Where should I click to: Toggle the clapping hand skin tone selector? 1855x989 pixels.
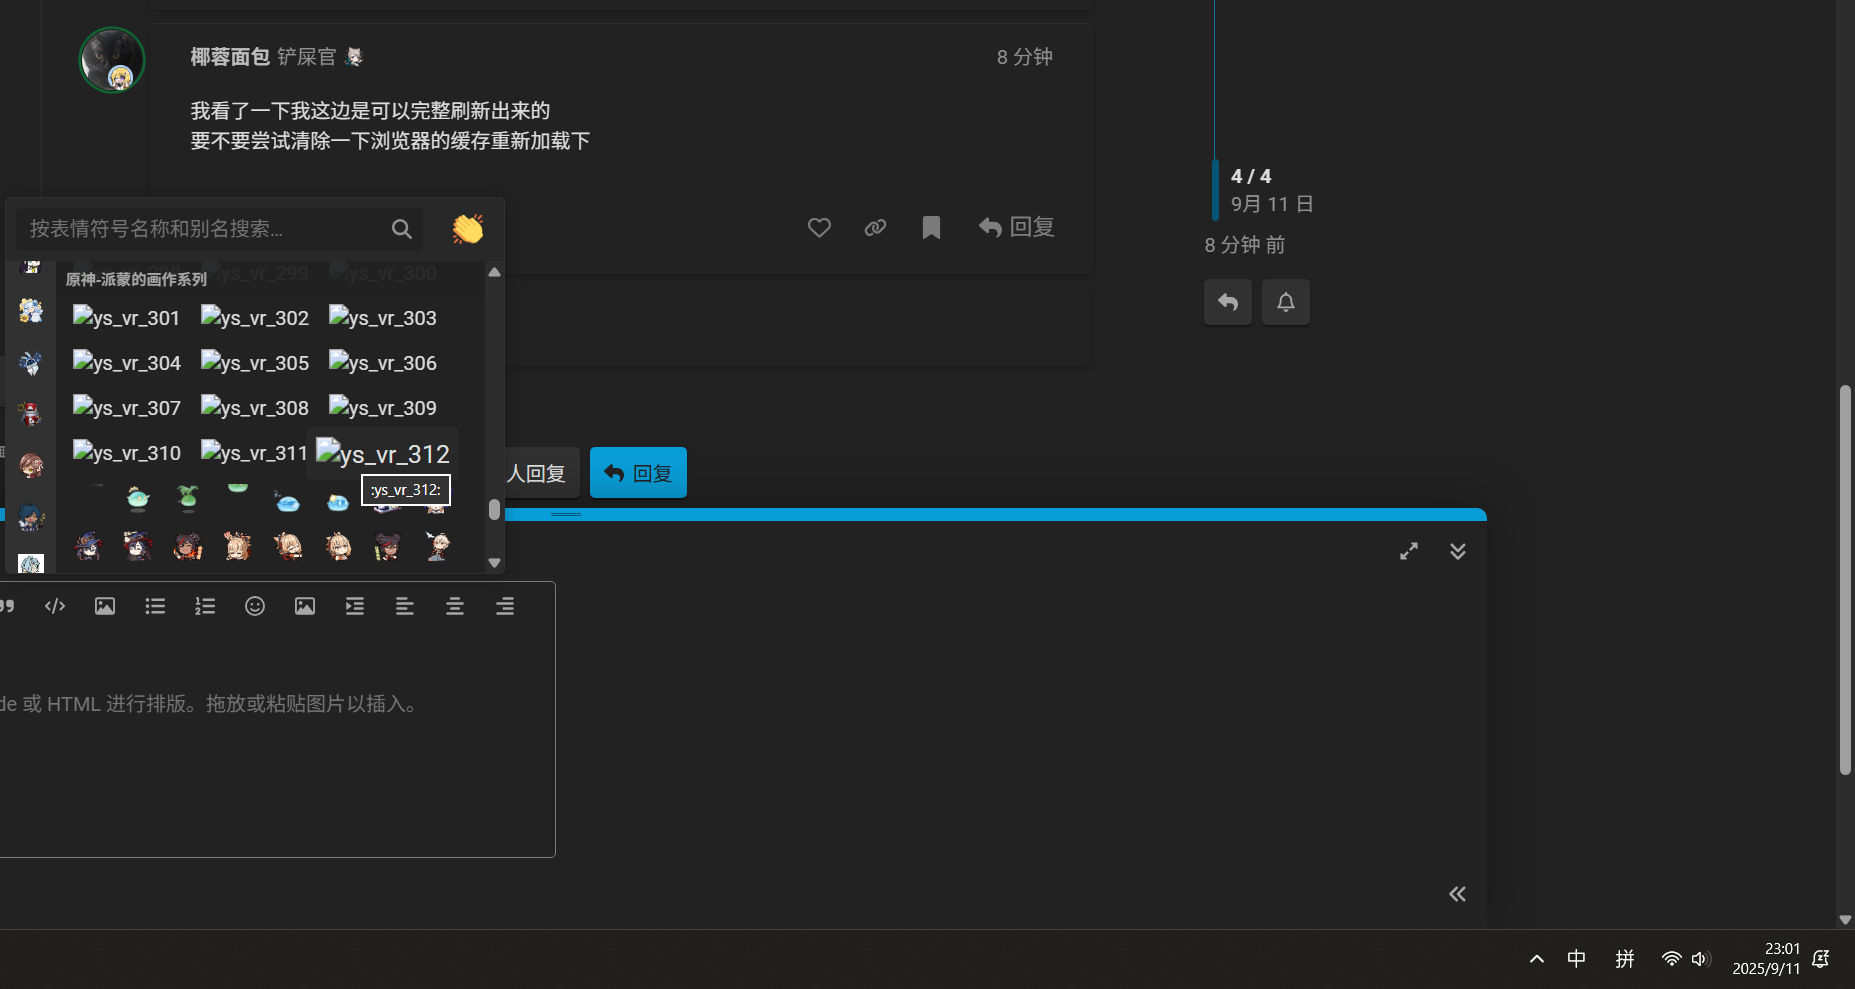pyautogui.click(x=467, y=229)
